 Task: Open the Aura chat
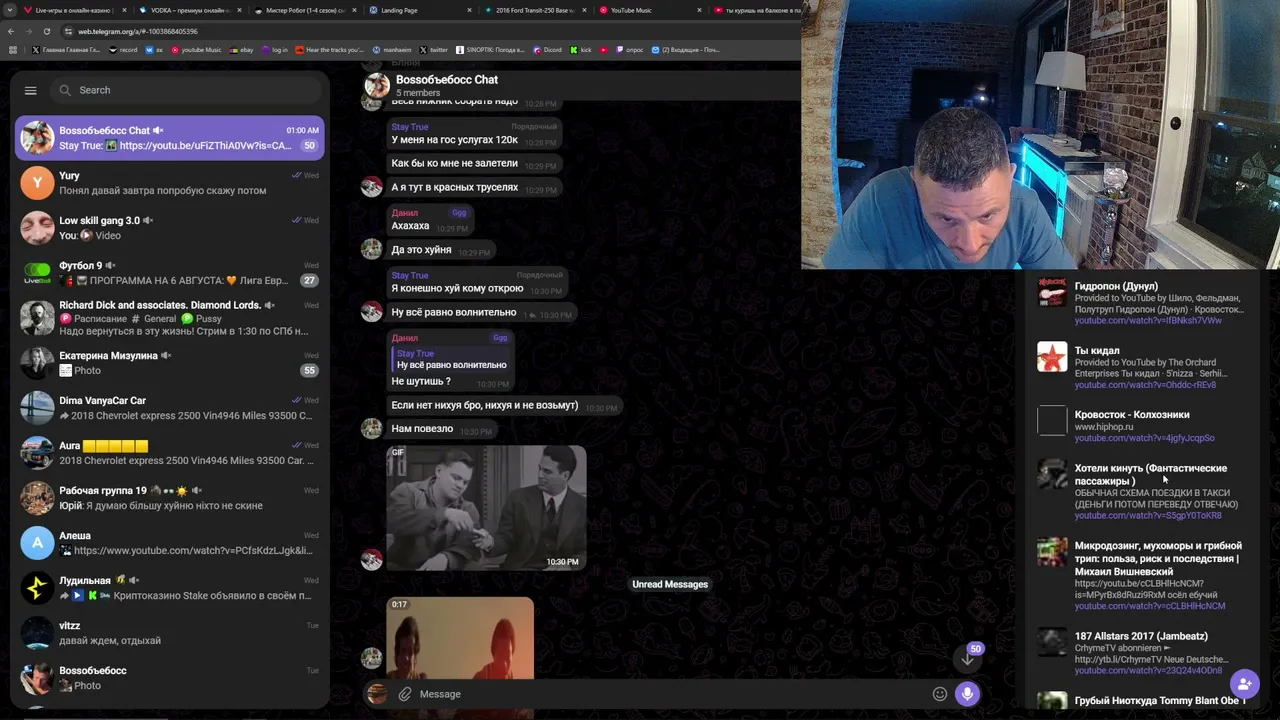(170, 453)
